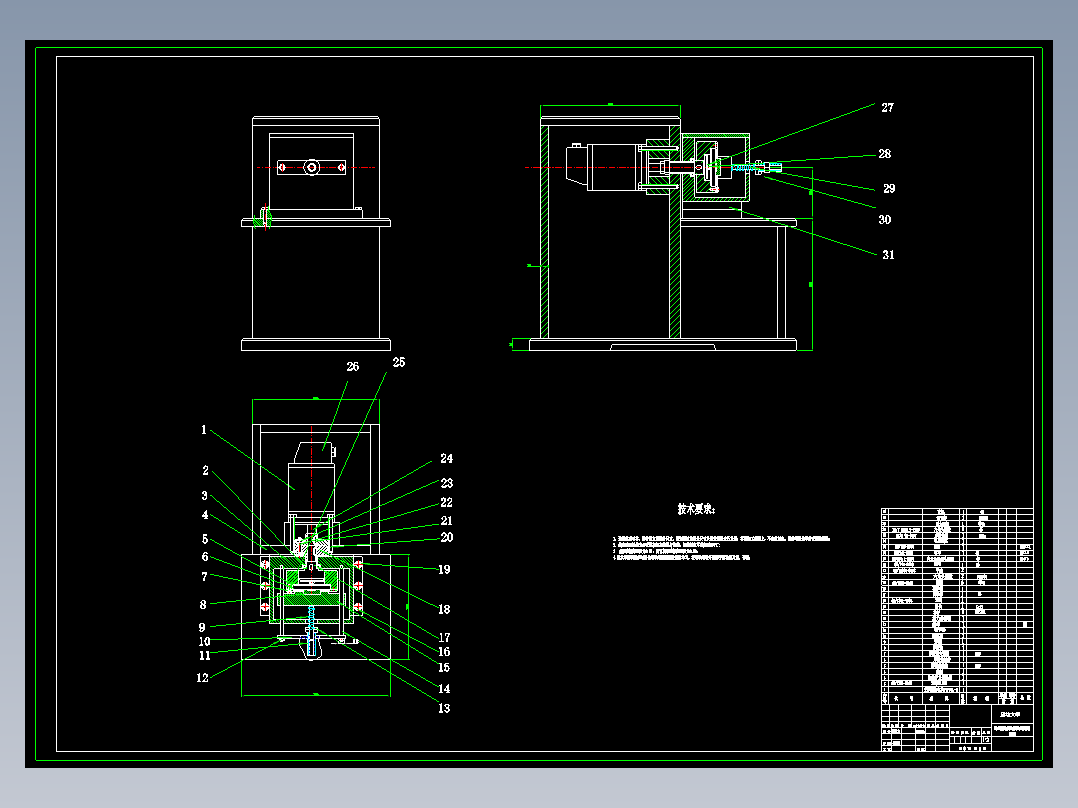Click part callout number 29
1078x808 pixels.
[x=889, y=188]
